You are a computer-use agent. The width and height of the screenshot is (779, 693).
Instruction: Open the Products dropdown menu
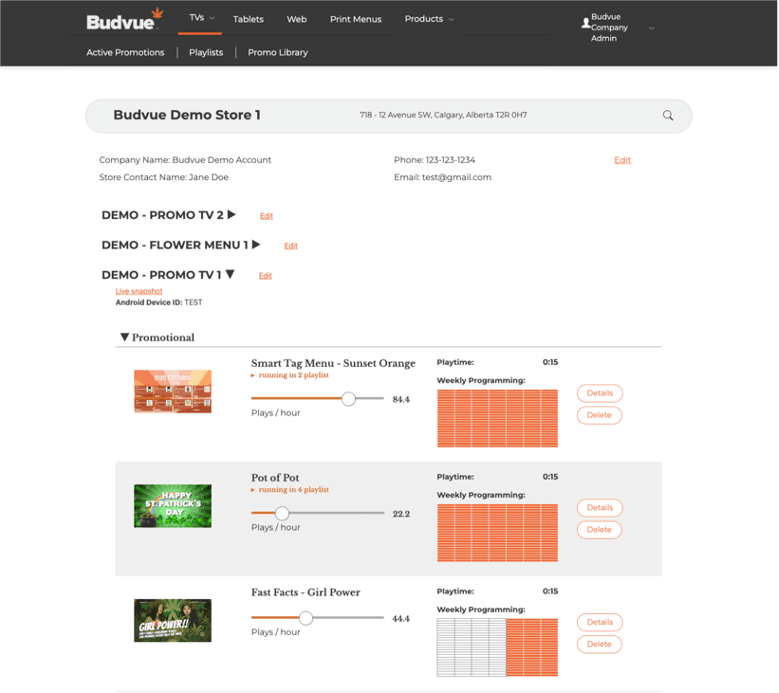(x=429, y=19)
